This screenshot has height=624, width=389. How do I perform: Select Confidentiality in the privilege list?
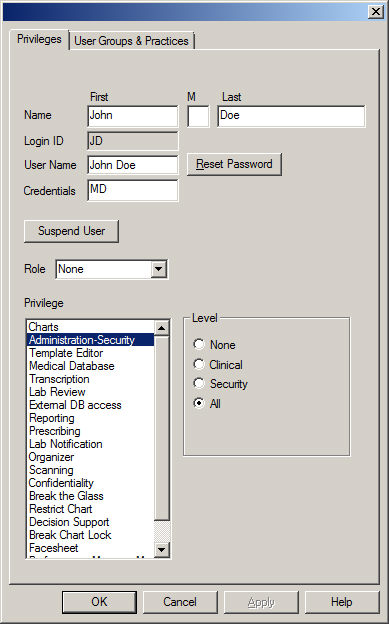(90, 483)
